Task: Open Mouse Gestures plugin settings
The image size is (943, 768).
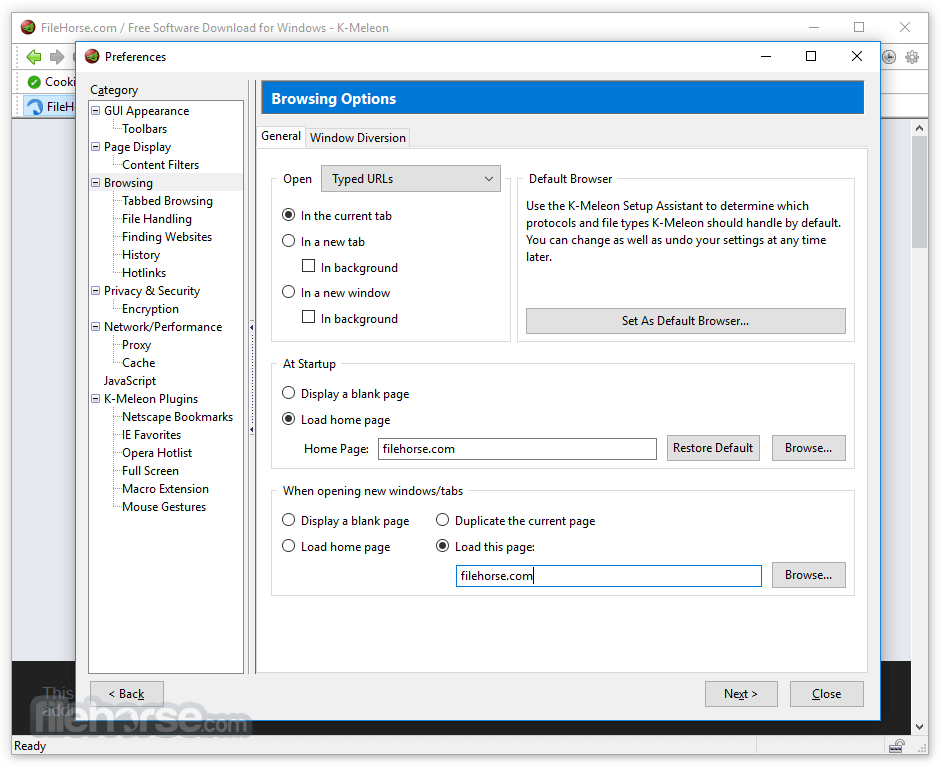Action: click(164, 507)
